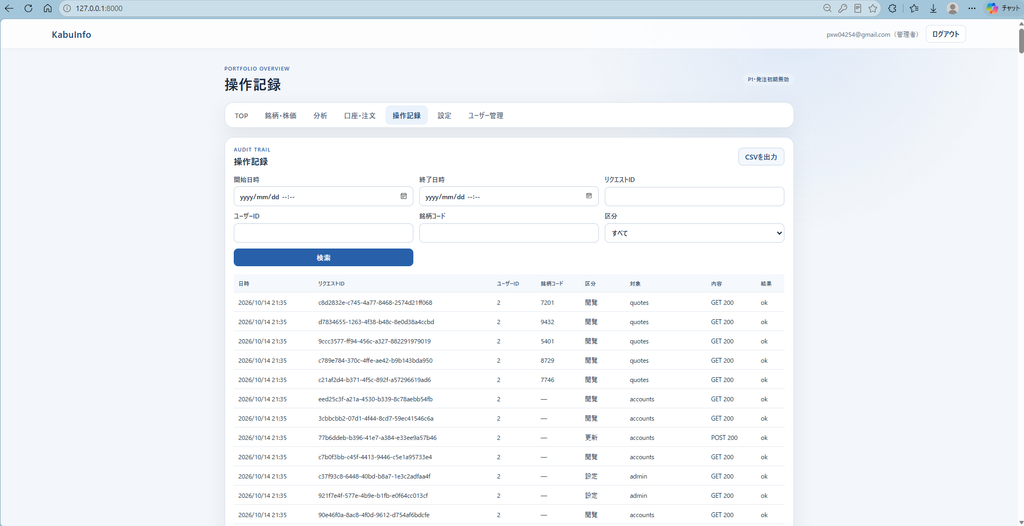Viewport: 1024px width, 526px height.
Task: Click the 更新 category cell
Action: click(x=591, y=438)
